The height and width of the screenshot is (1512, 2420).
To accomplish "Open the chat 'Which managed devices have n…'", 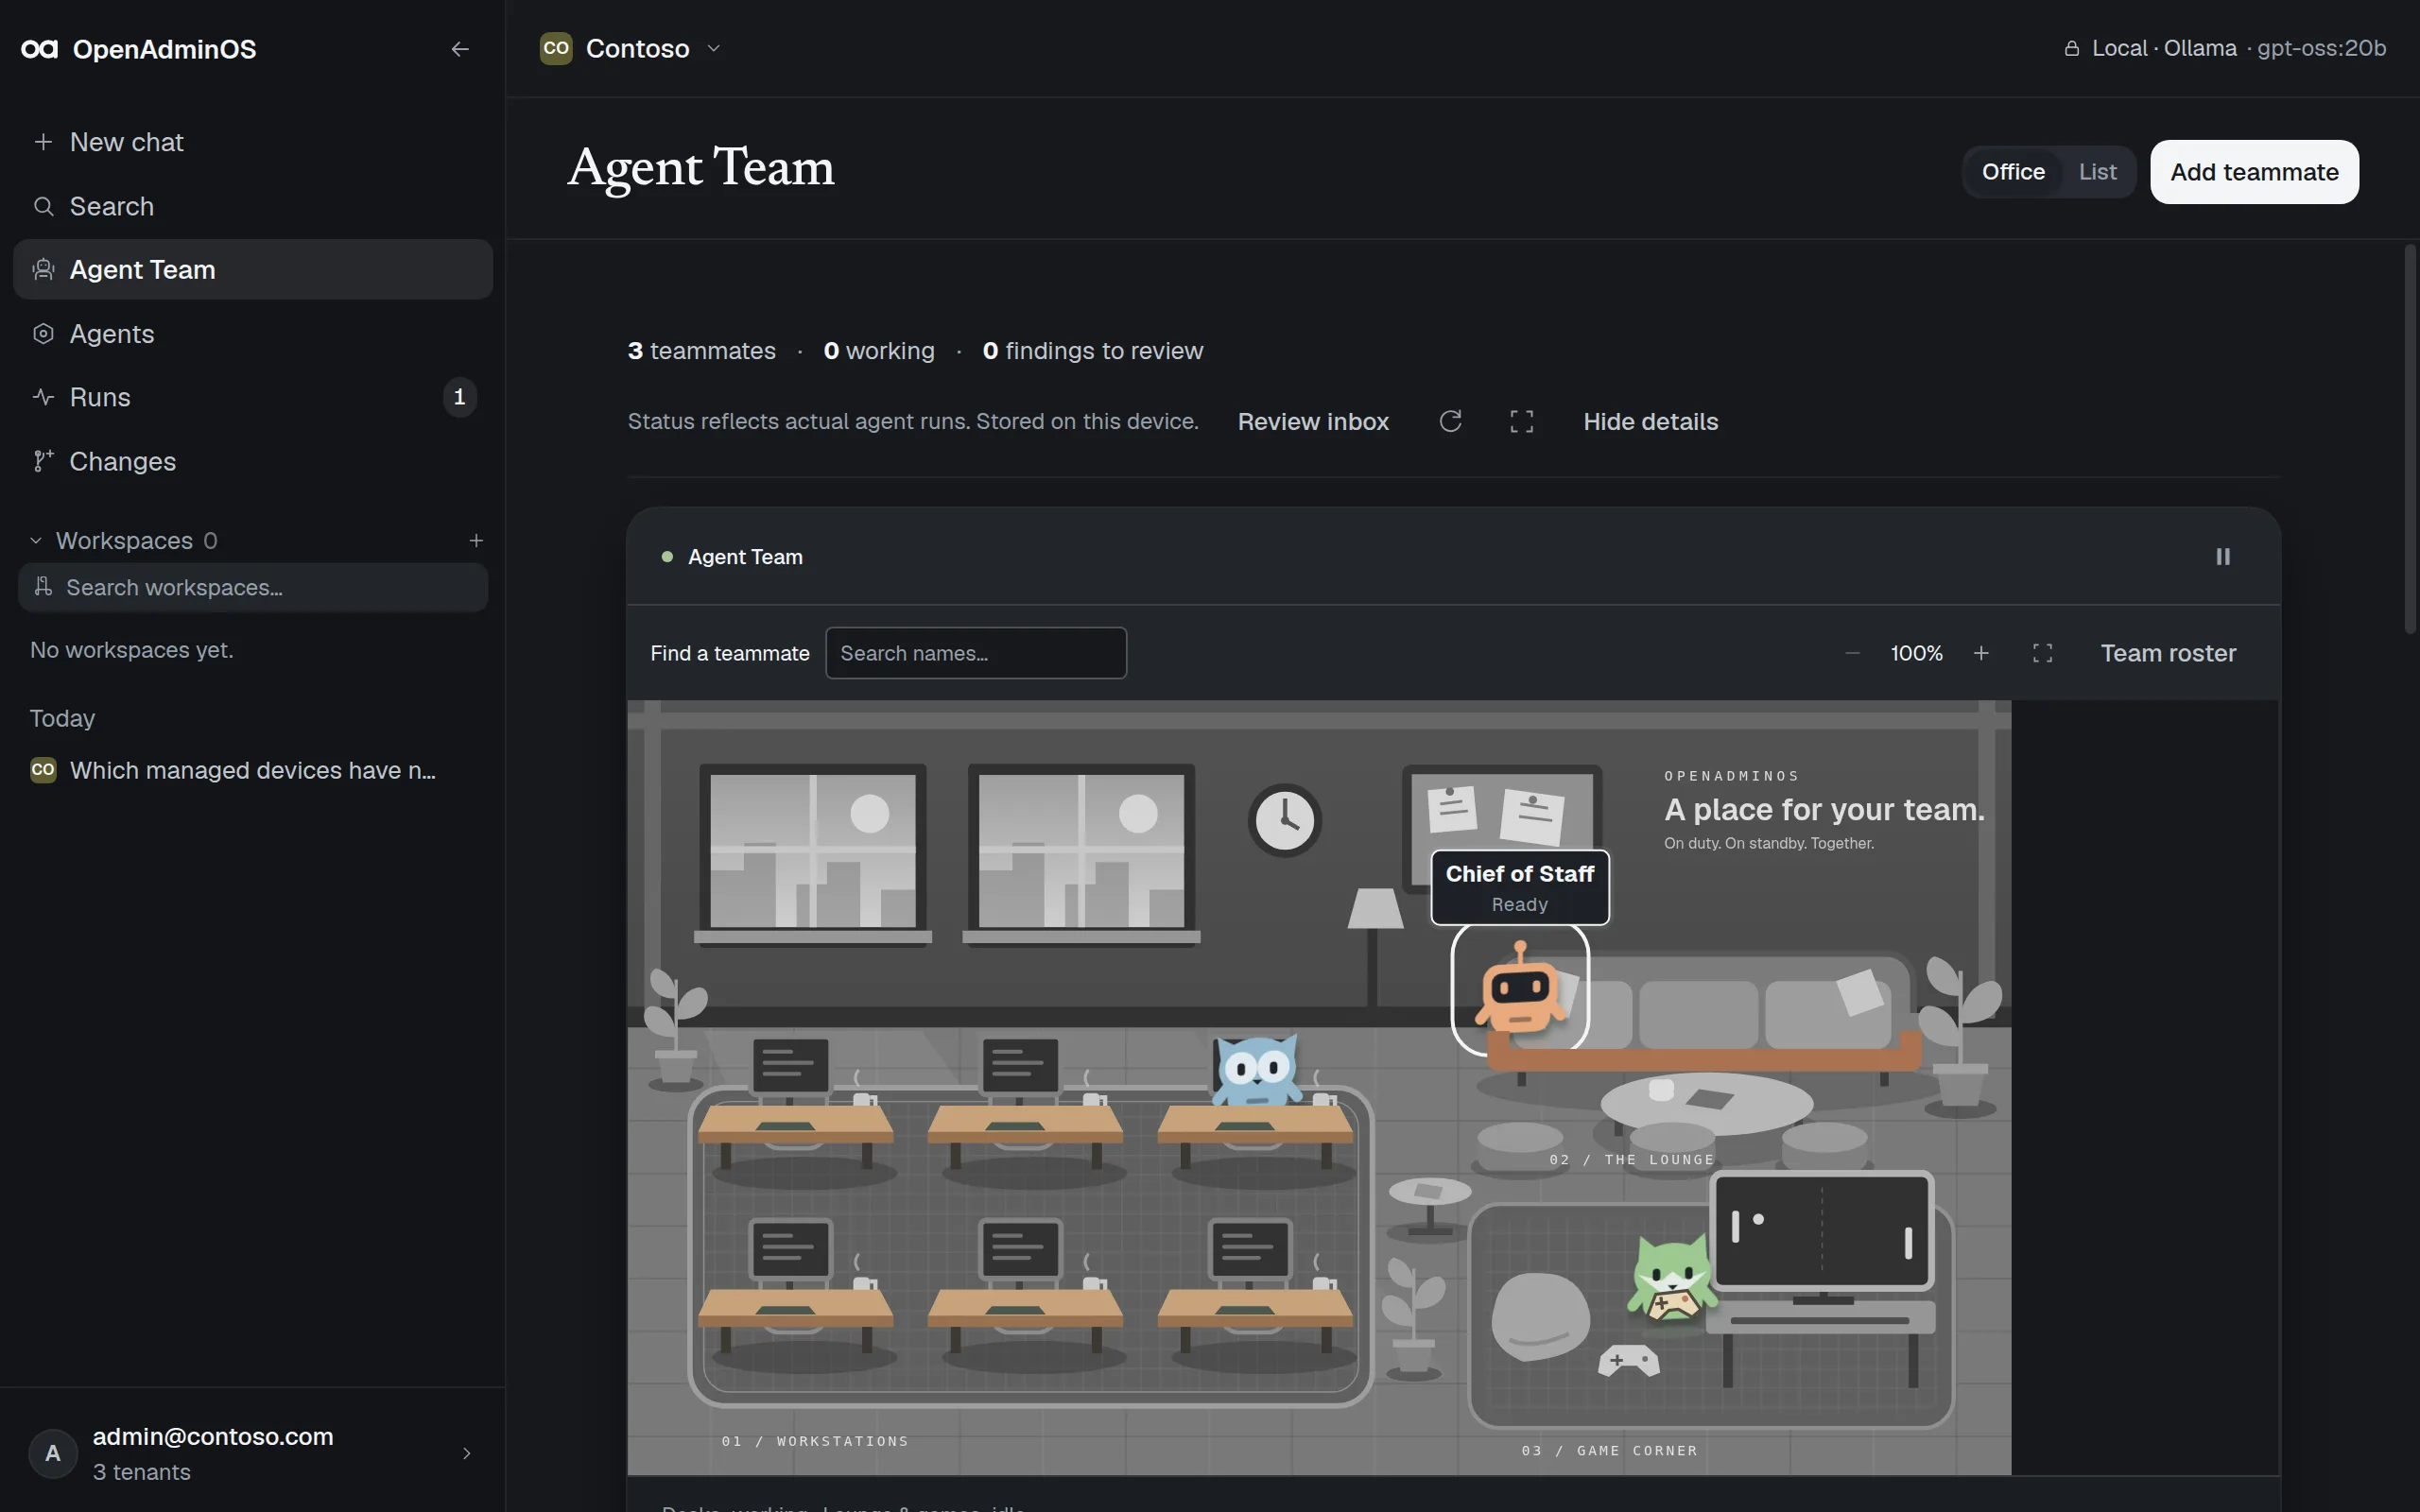I will point(253,770).
